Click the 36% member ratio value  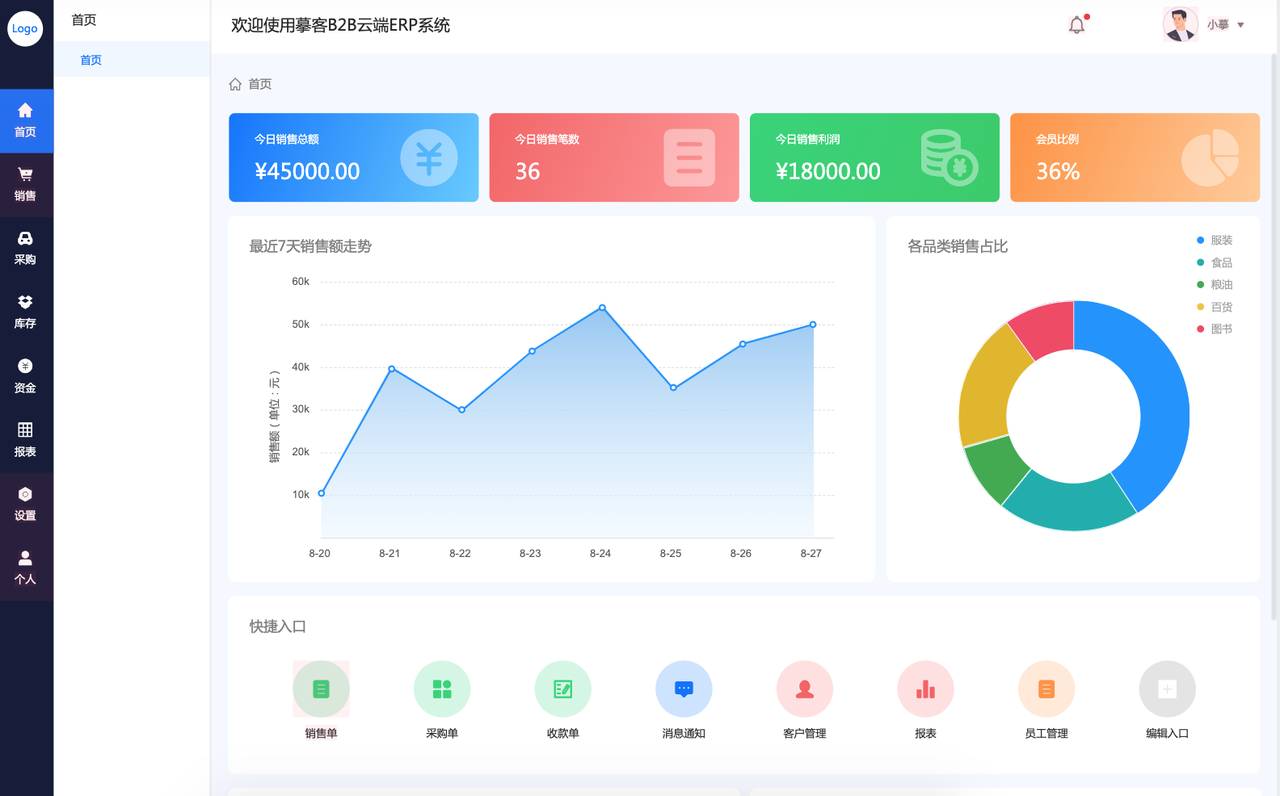click(1058, 171)
